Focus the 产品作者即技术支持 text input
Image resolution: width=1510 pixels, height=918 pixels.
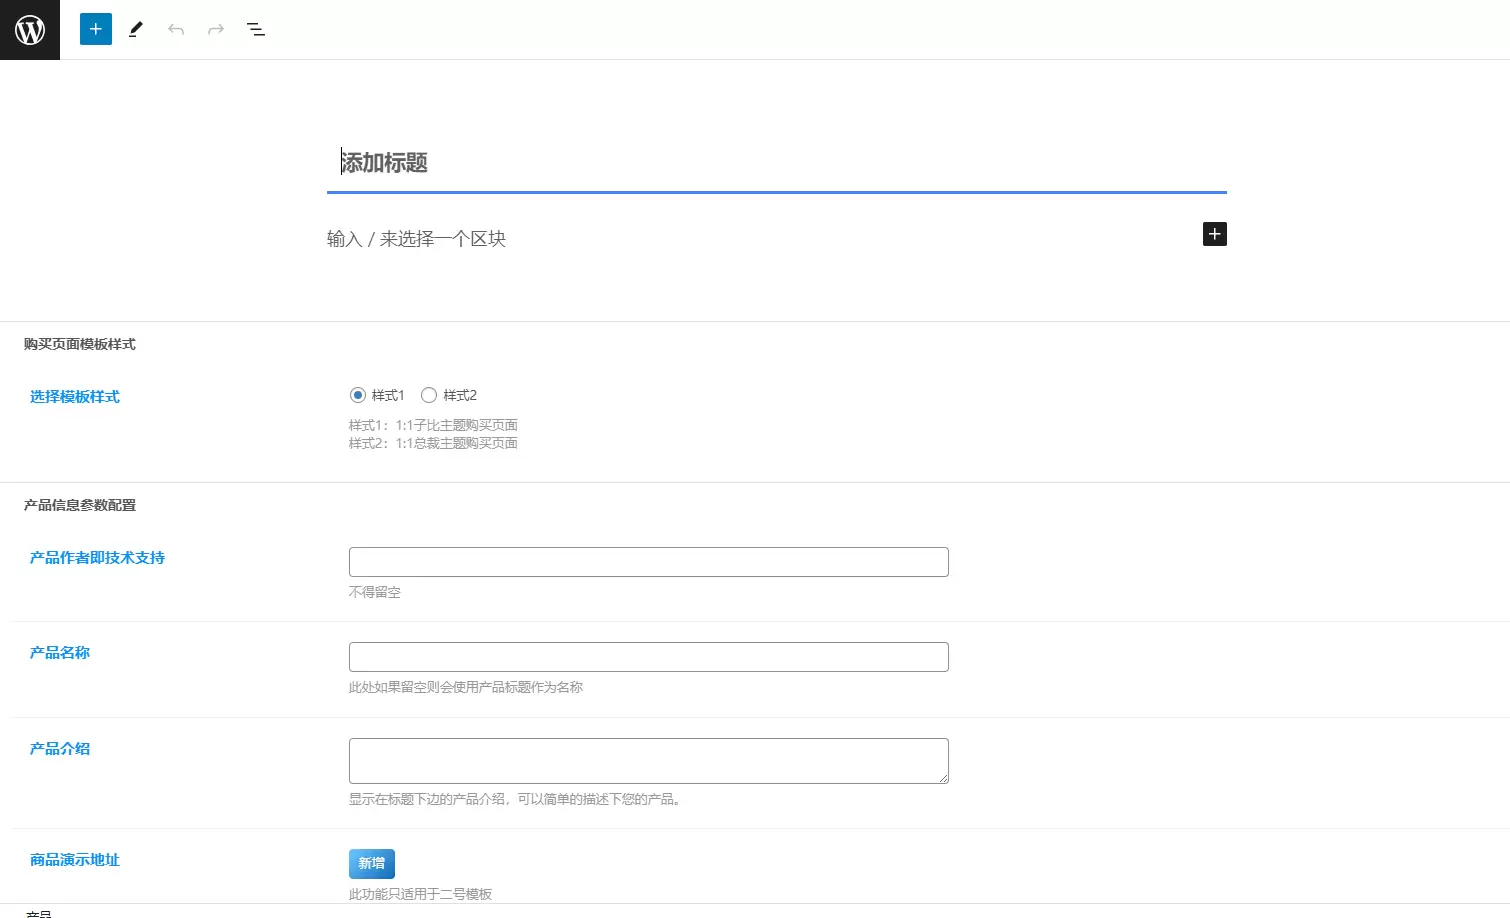tap(648, 562)
